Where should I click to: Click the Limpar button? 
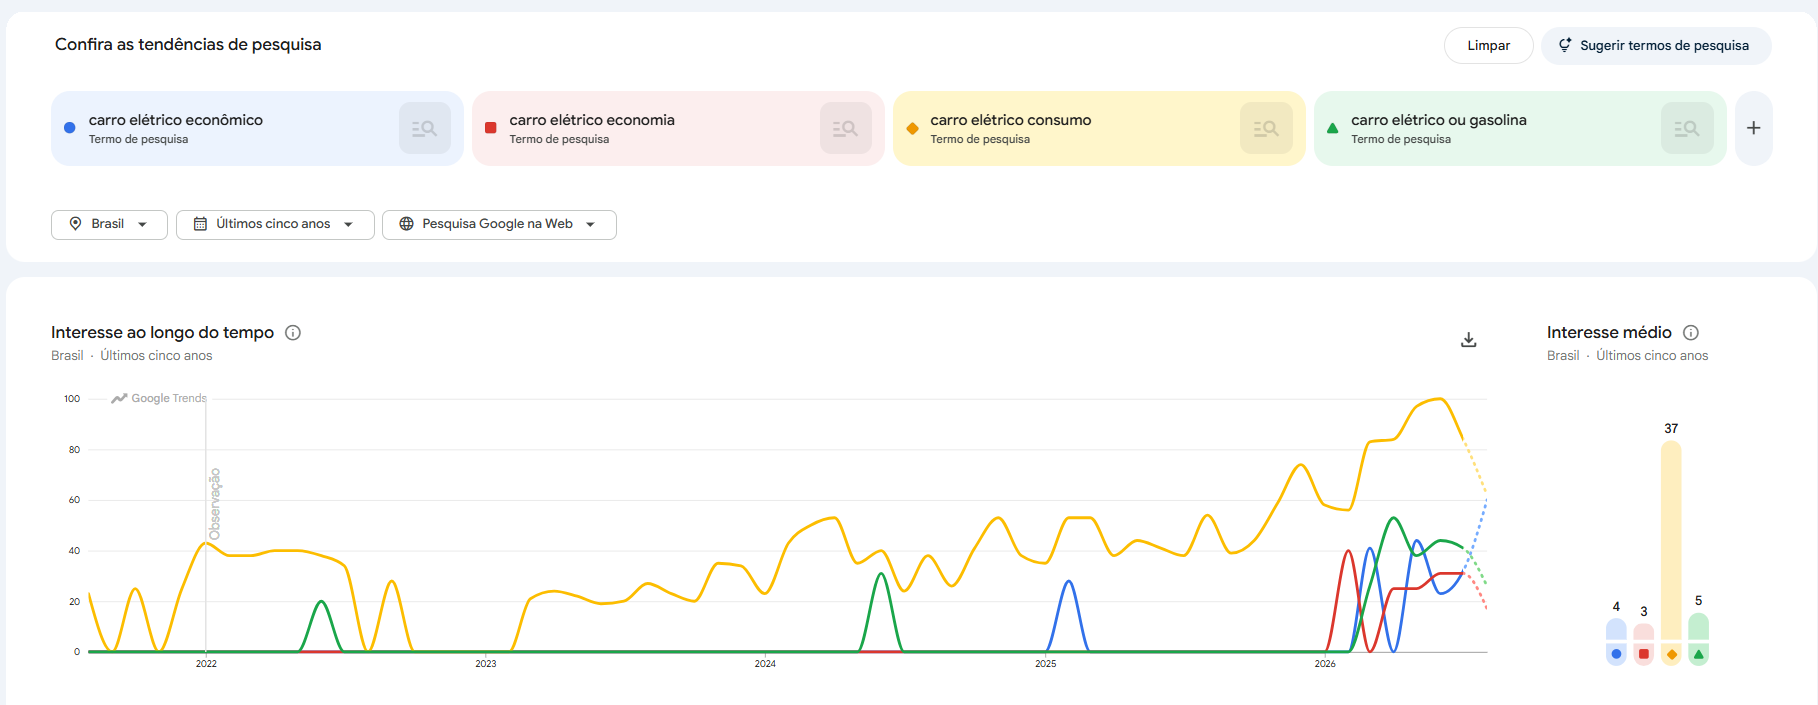tap(1488, 46)
